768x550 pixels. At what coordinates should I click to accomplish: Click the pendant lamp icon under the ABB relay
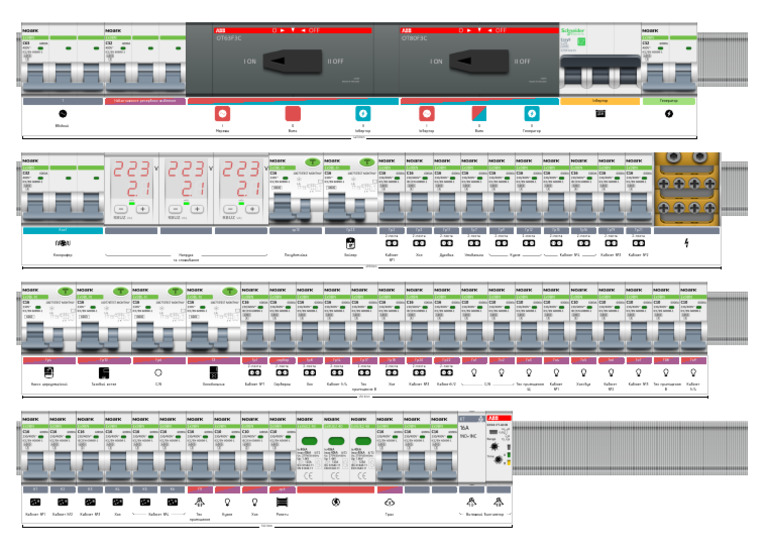[498, 502]
